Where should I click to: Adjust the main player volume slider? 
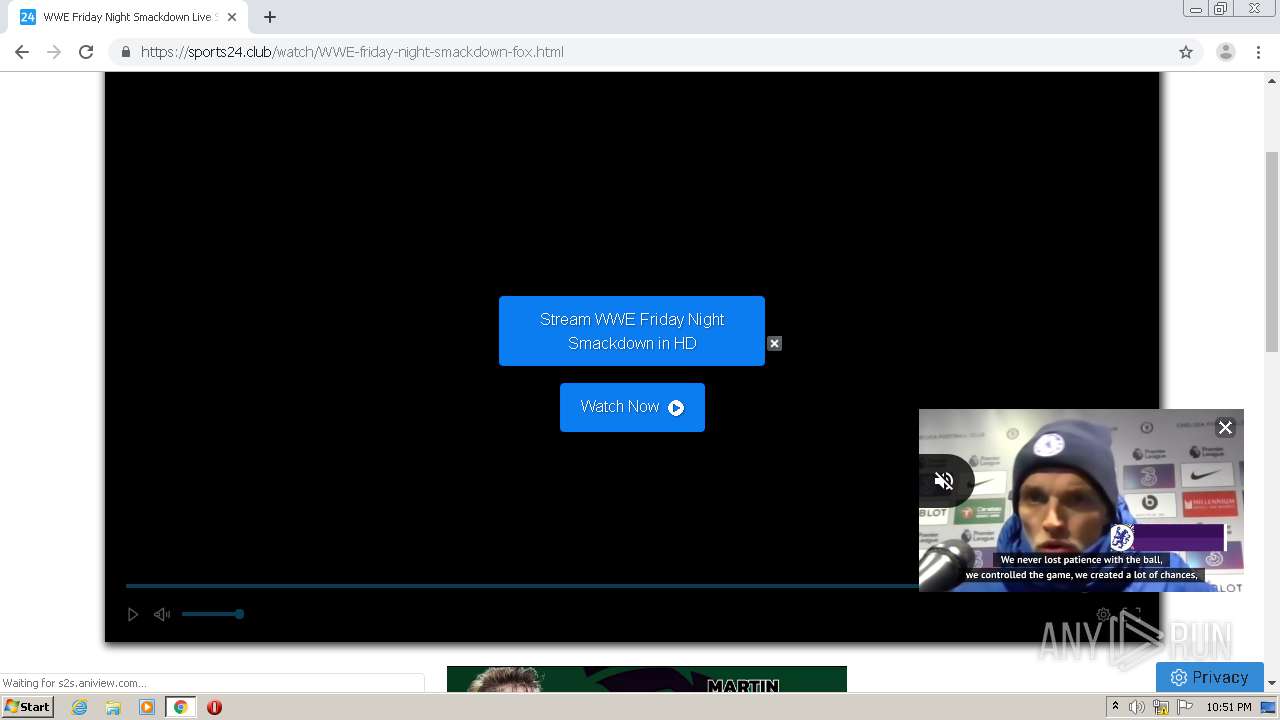212,614
